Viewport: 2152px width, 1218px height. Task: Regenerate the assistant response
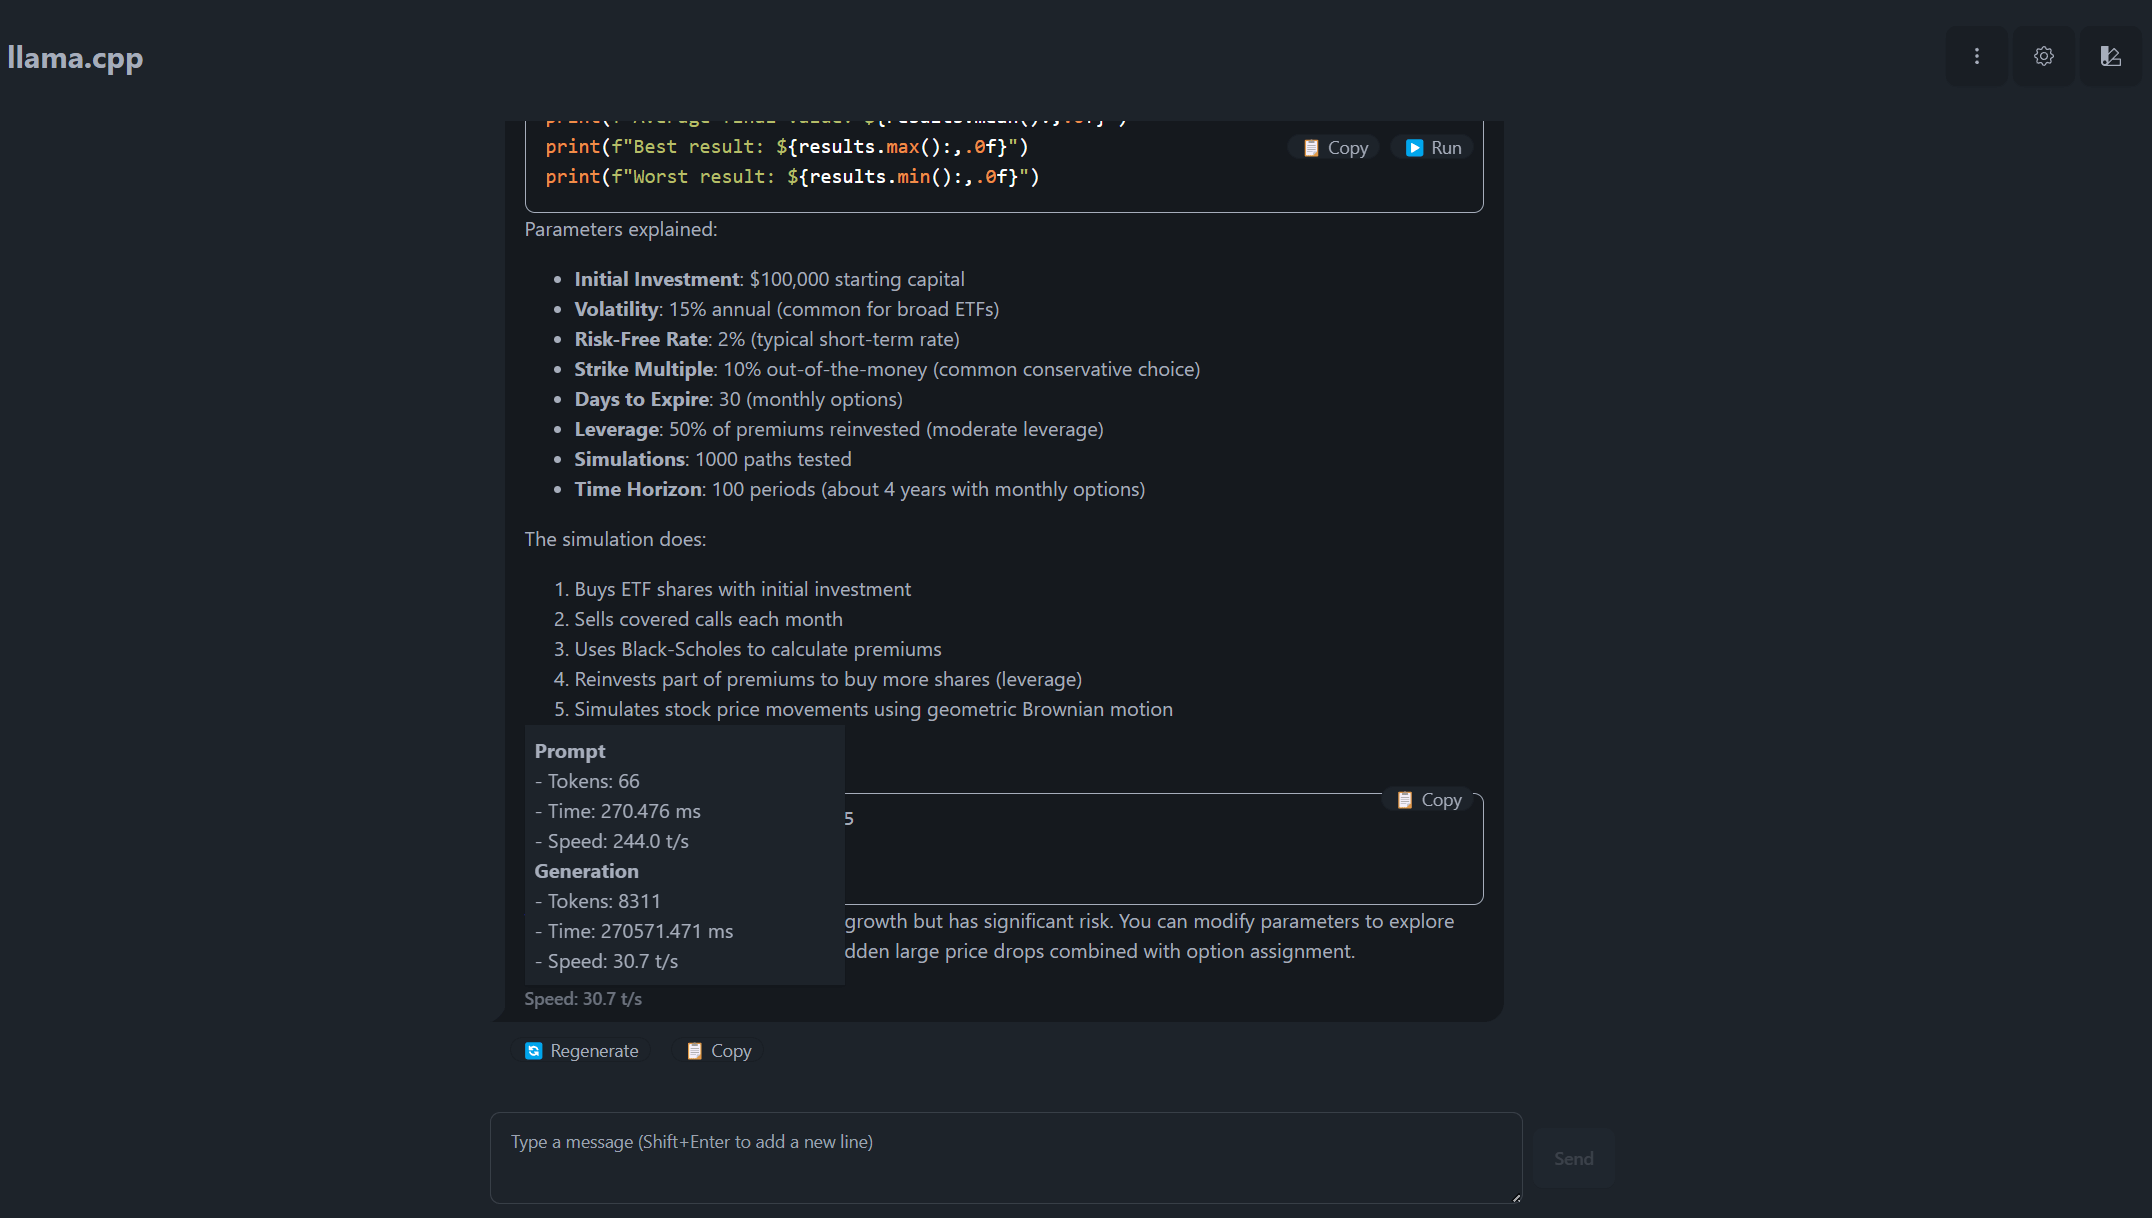pyautogui.click(x=583, y=1050)
